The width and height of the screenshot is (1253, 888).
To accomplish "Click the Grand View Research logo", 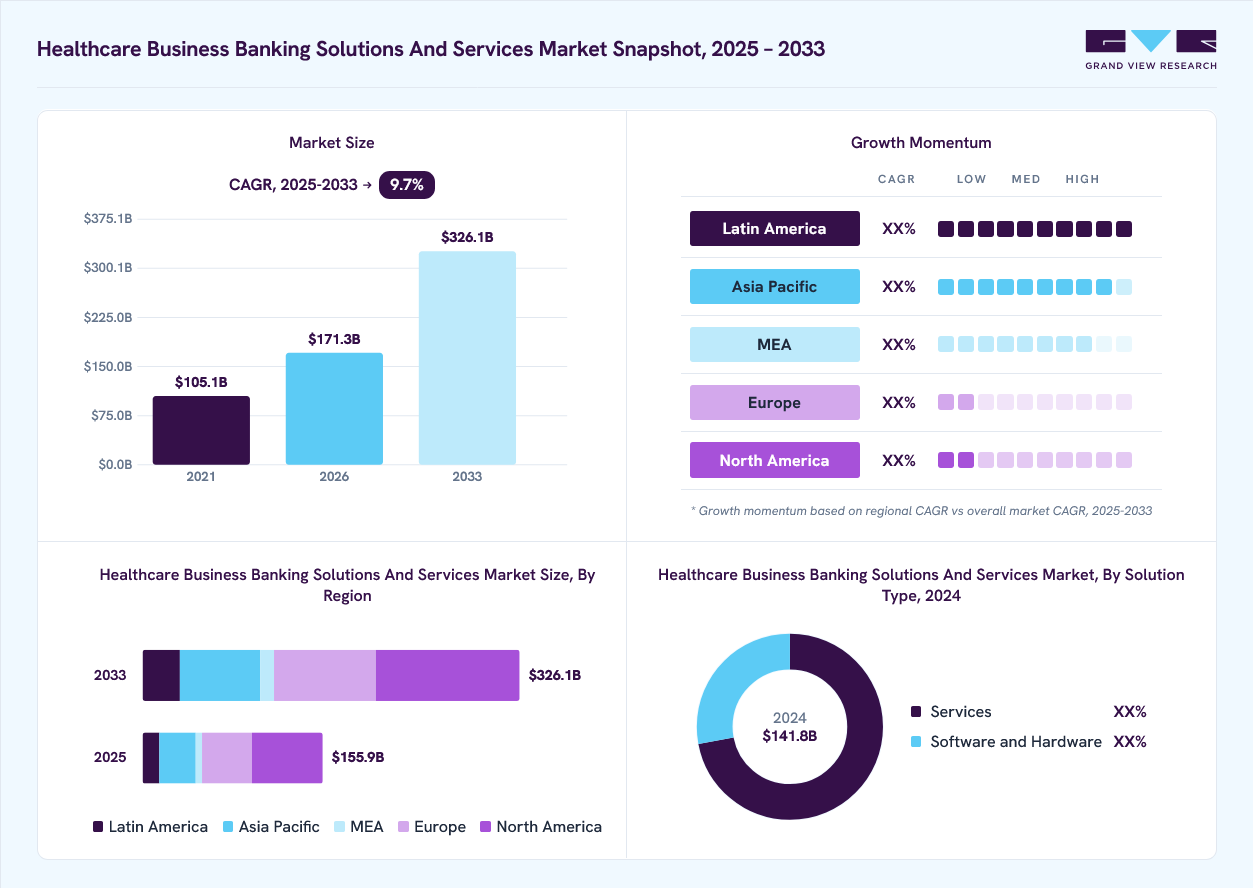I will 1151,50.
